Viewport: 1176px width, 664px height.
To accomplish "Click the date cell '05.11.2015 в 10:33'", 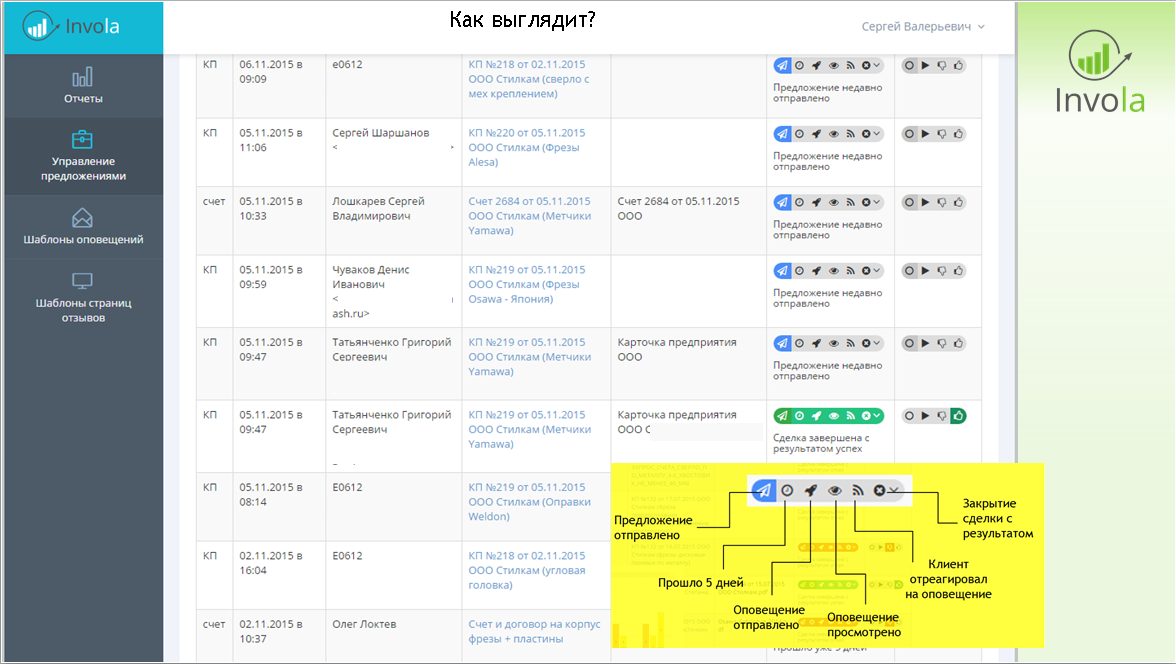I will (x=278, y=220).
